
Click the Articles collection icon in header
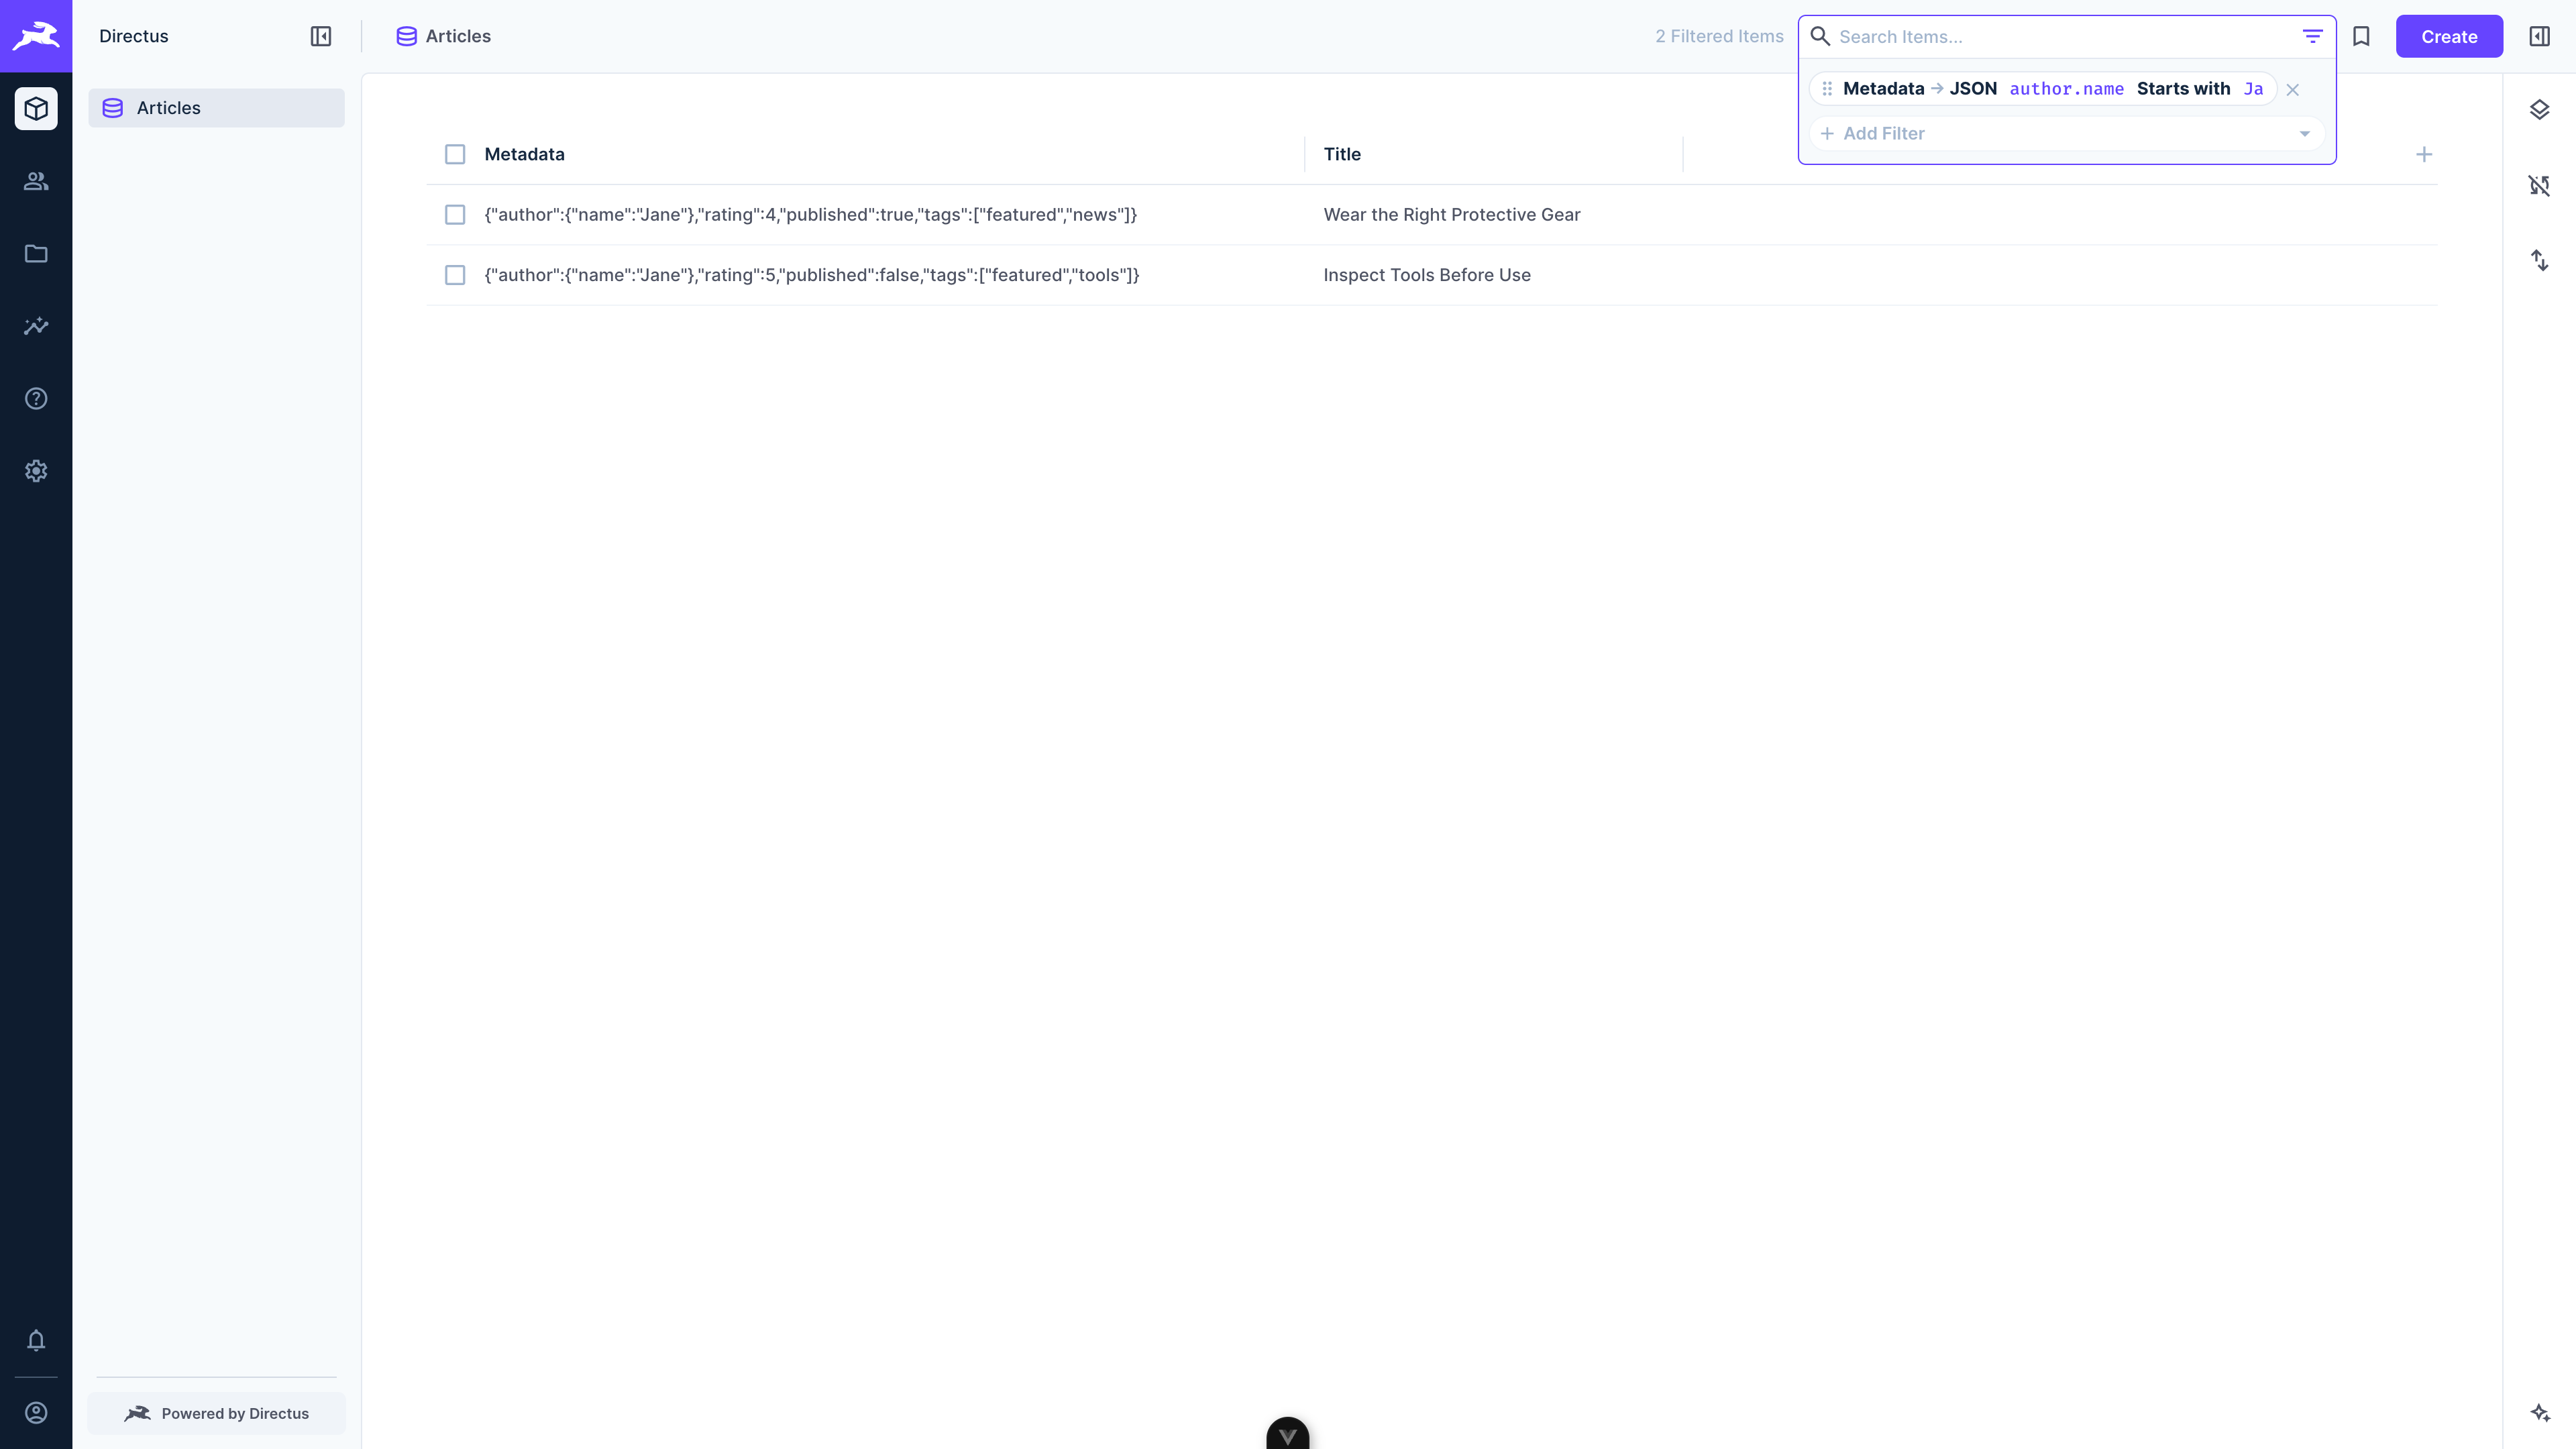pos(406,36)
